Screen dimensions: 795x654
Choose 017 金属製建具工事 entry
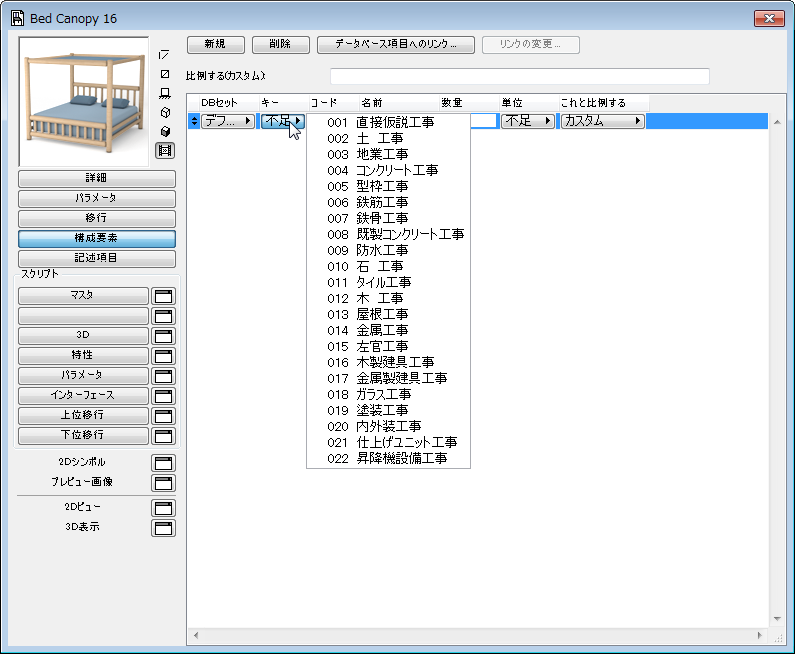coord(388,379)
